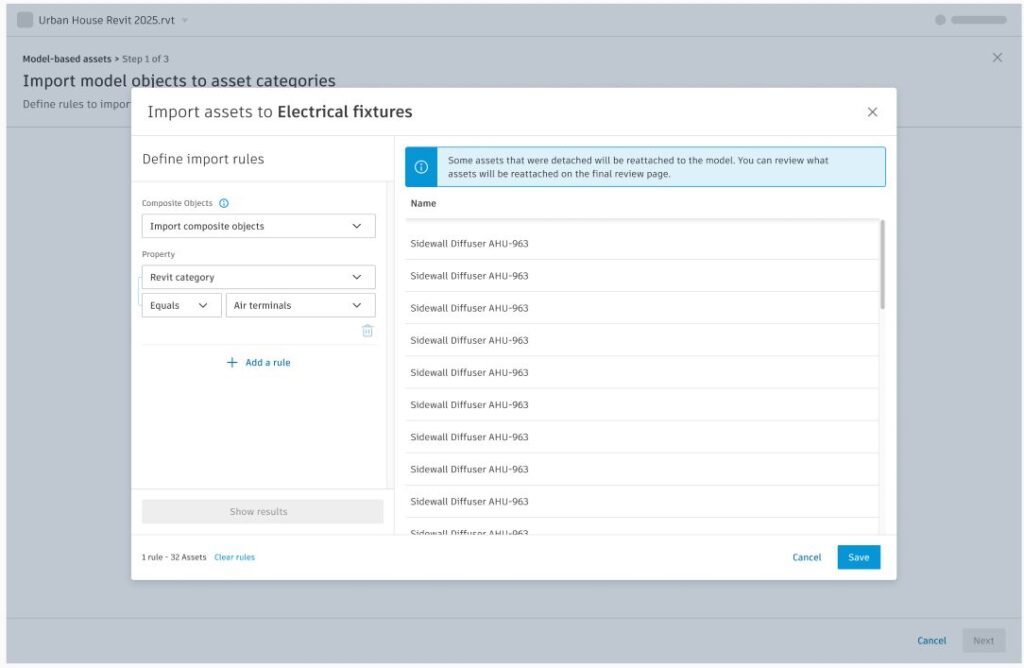Click the Model-based assets breadcrumb
Image resolution: width=1024 pixels, height=668 pixels.
[x=66, y=59]
